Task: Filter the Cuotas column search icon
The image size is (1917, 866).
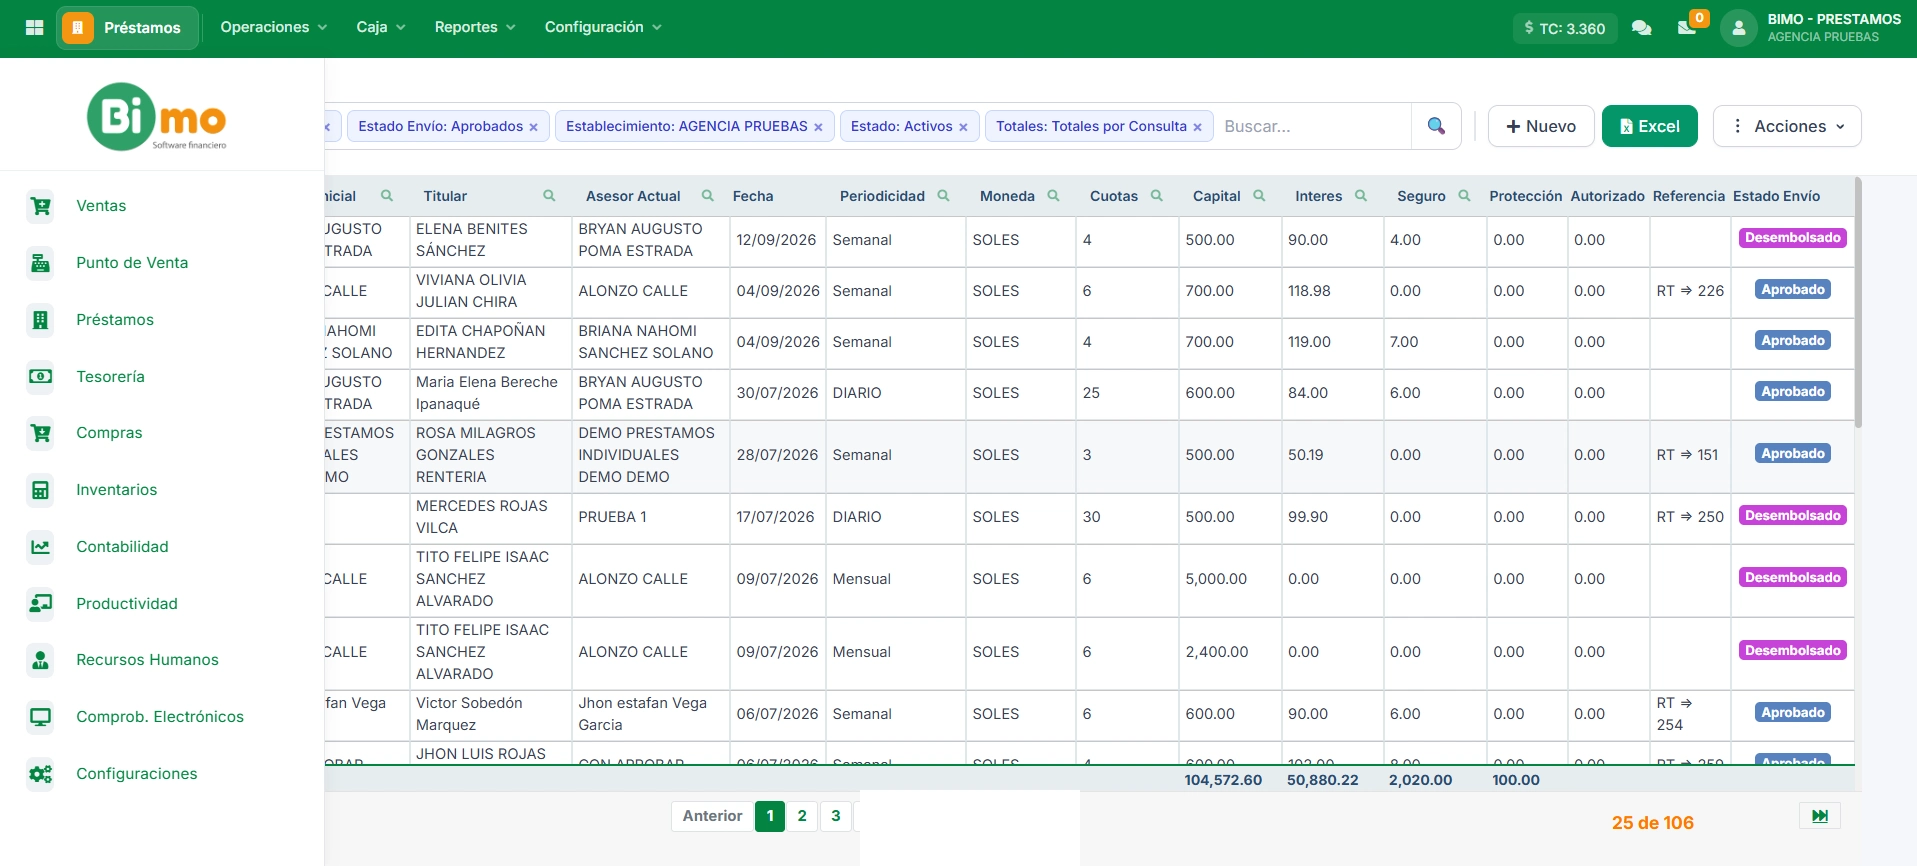Action: (1156, 196)
